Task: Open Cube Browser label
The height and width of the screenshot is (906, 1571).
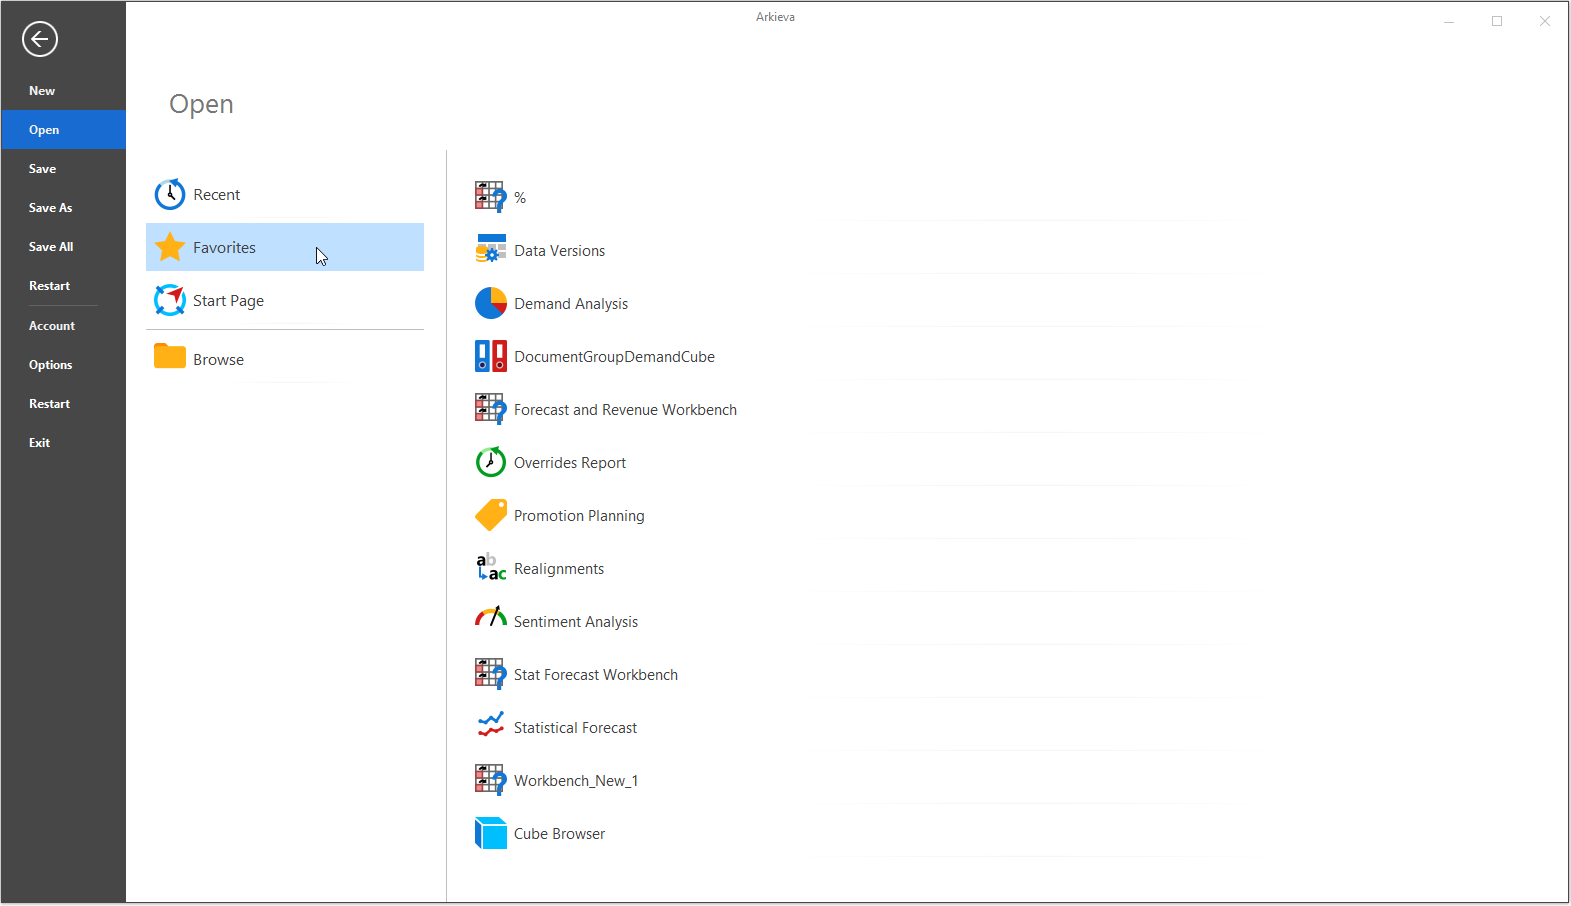Action: pos(559,834)
